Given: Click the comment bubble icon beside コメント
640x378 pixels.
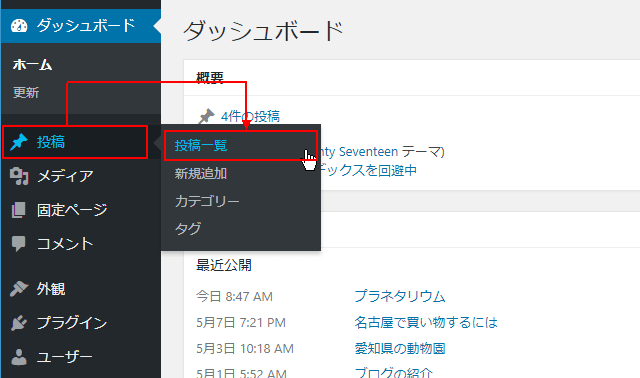Looking at the screenshot, I should coord(18,244).
